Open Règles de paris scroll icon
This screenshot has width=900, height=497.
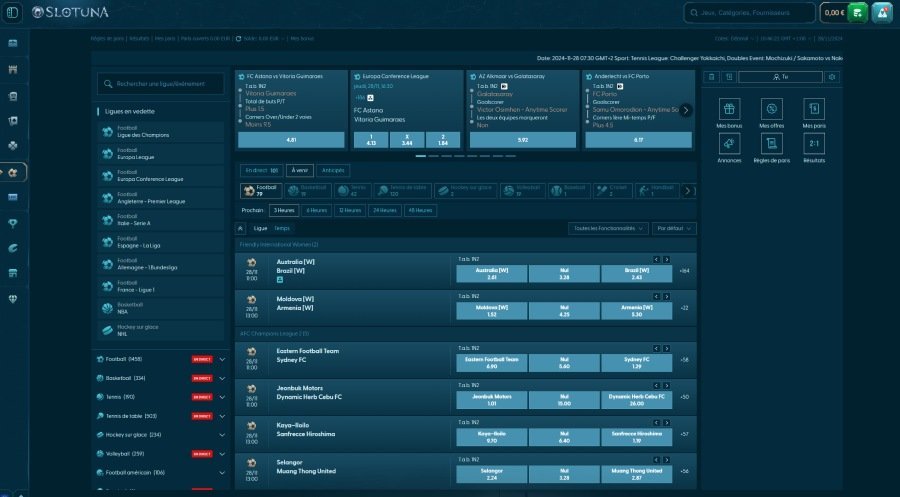771,143
